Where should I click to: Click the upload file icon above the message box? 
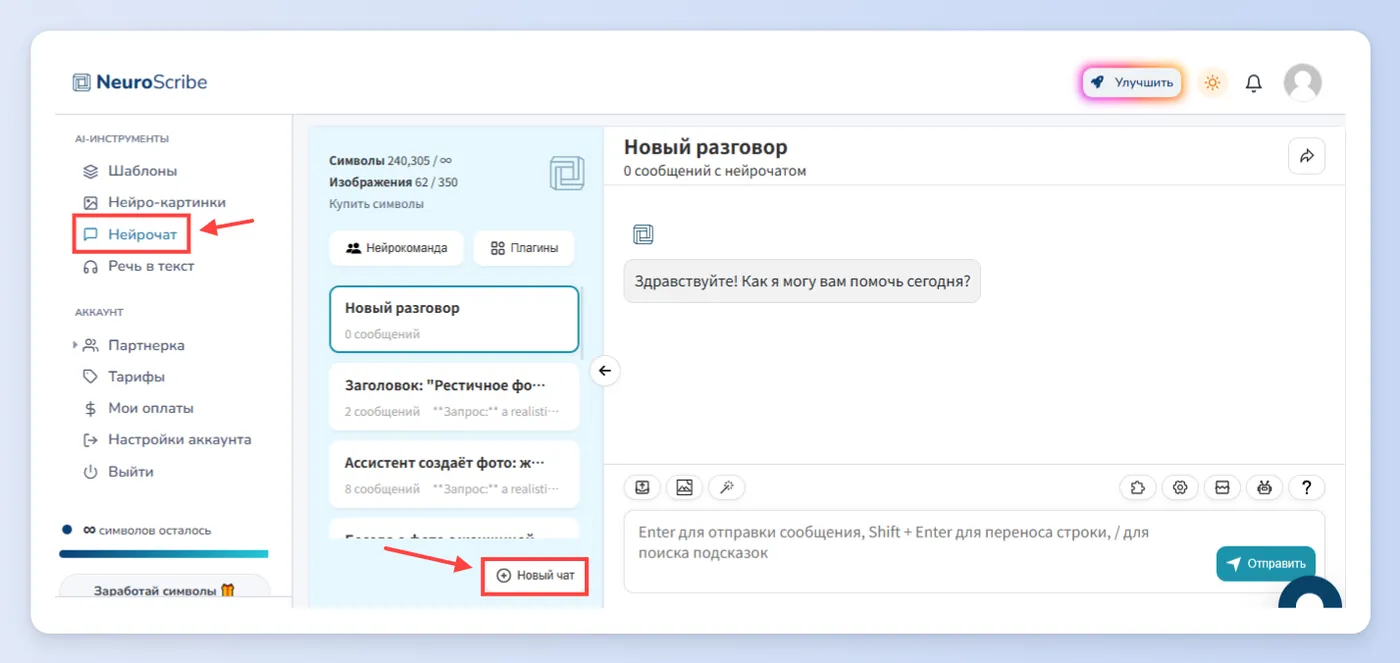click(x=643, y=487)
